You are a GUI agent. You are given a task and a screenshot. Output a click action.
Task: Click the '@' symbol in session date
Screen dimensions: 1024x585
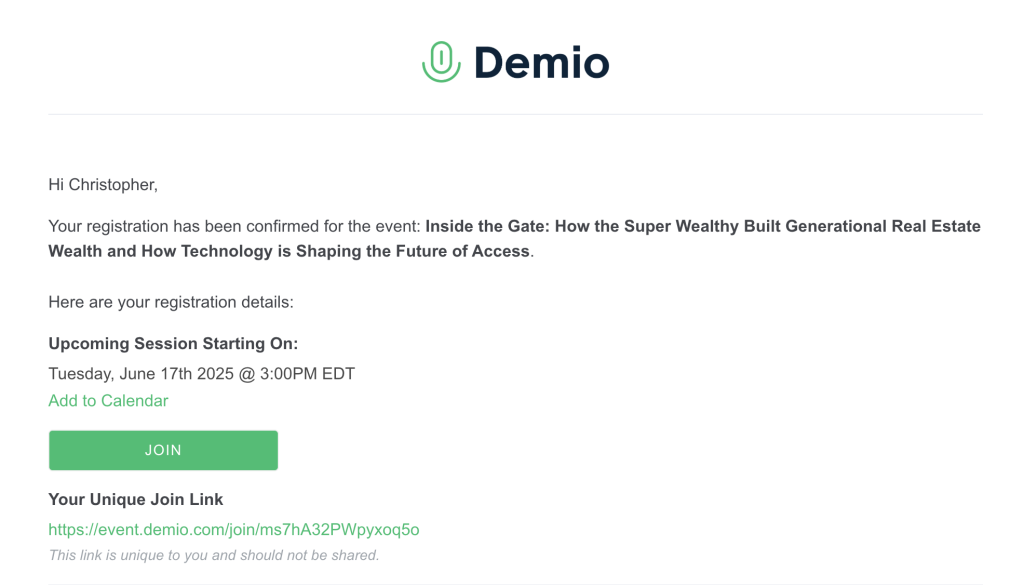coord(247,375)
